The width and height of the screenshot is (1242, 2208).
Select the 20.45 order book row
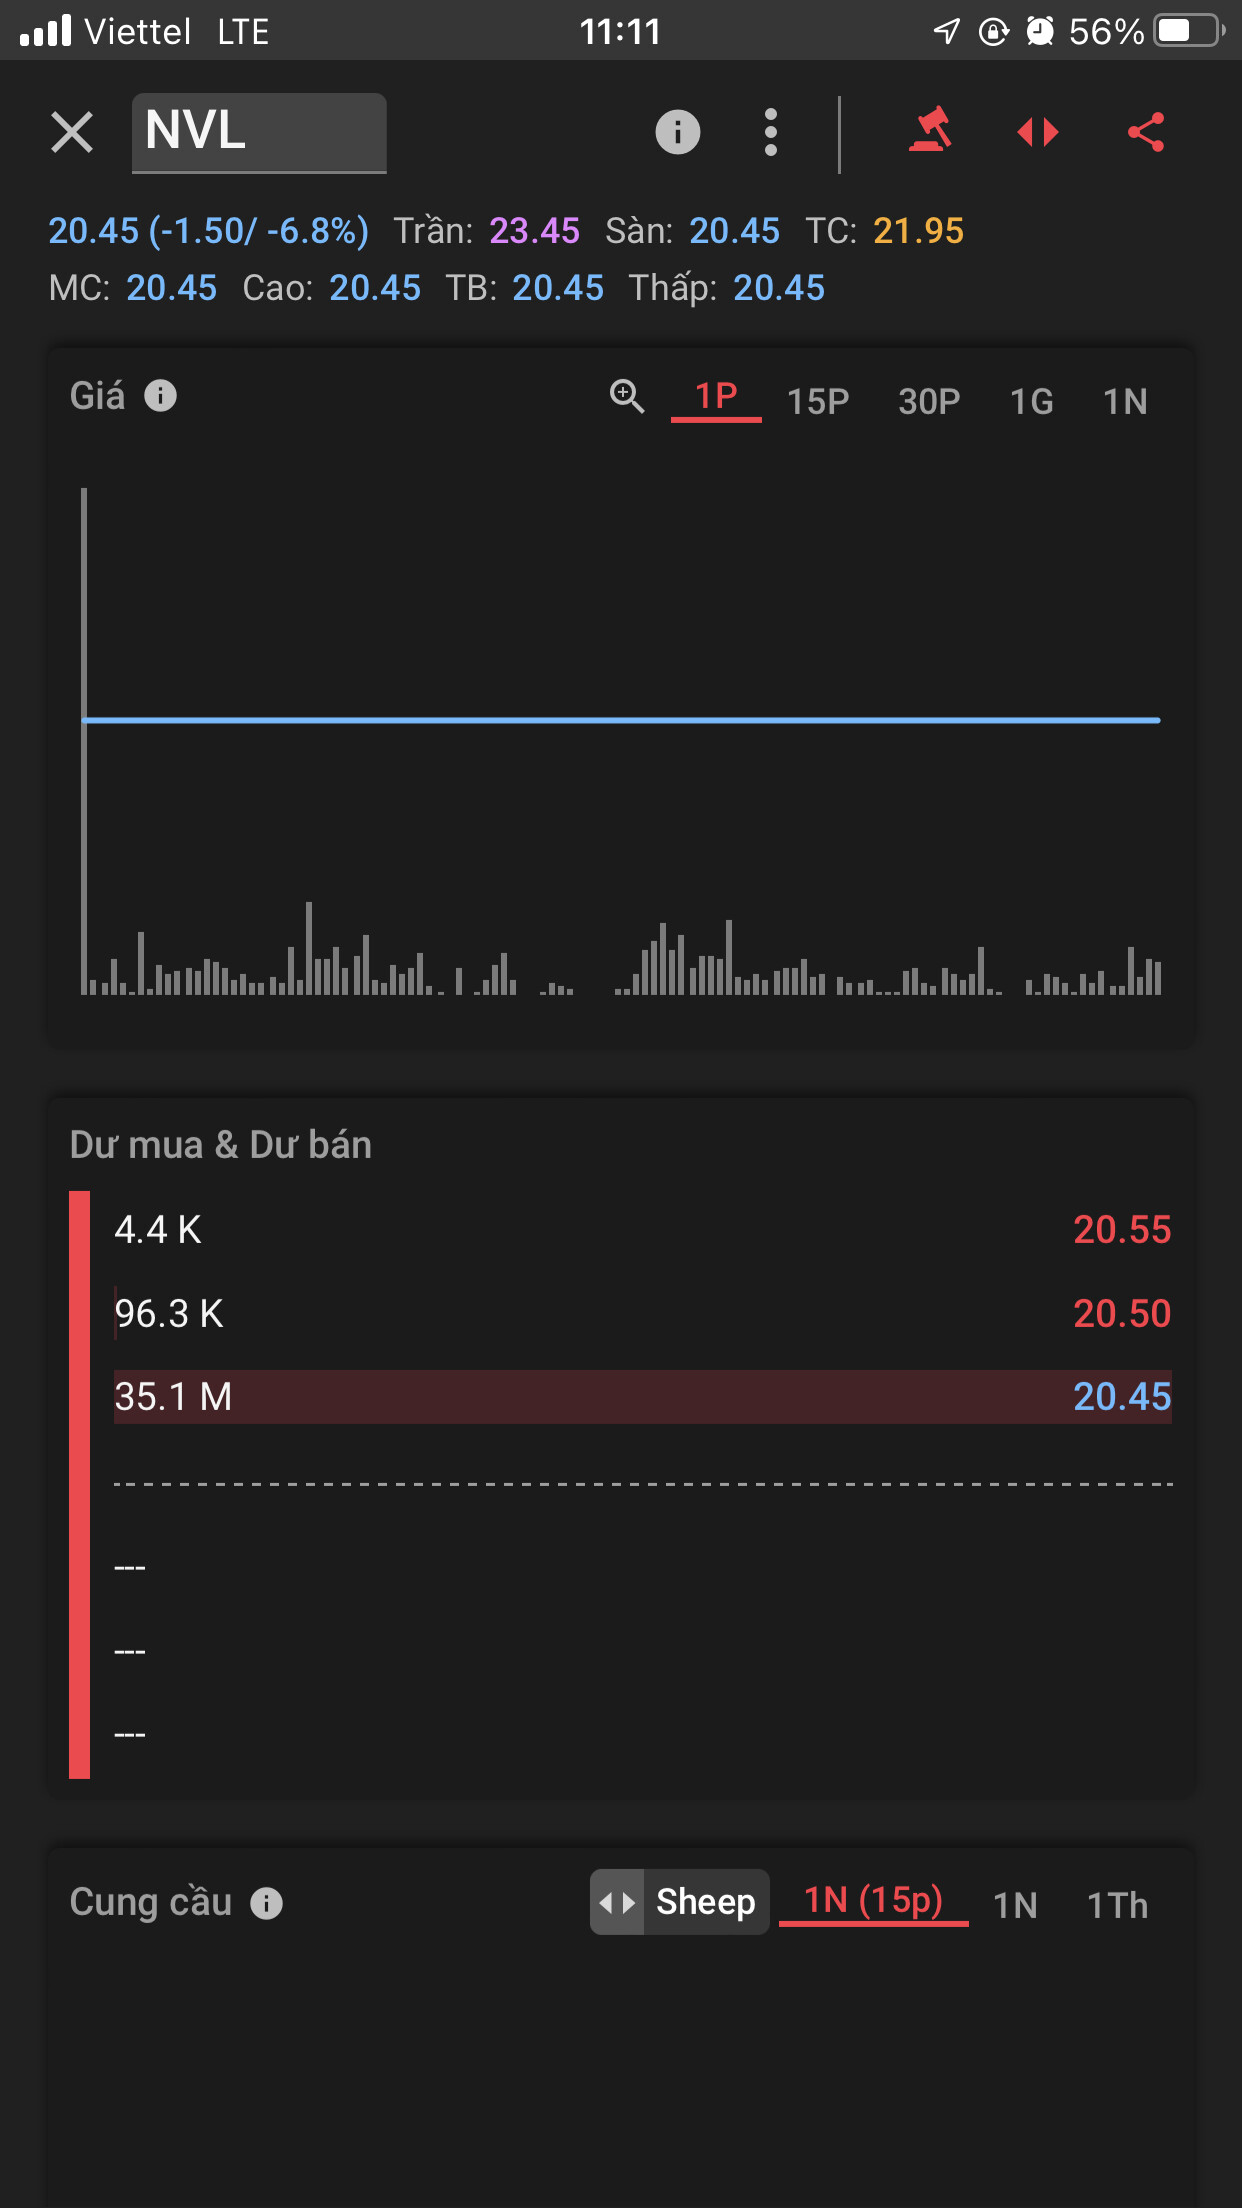(642, 1397)
